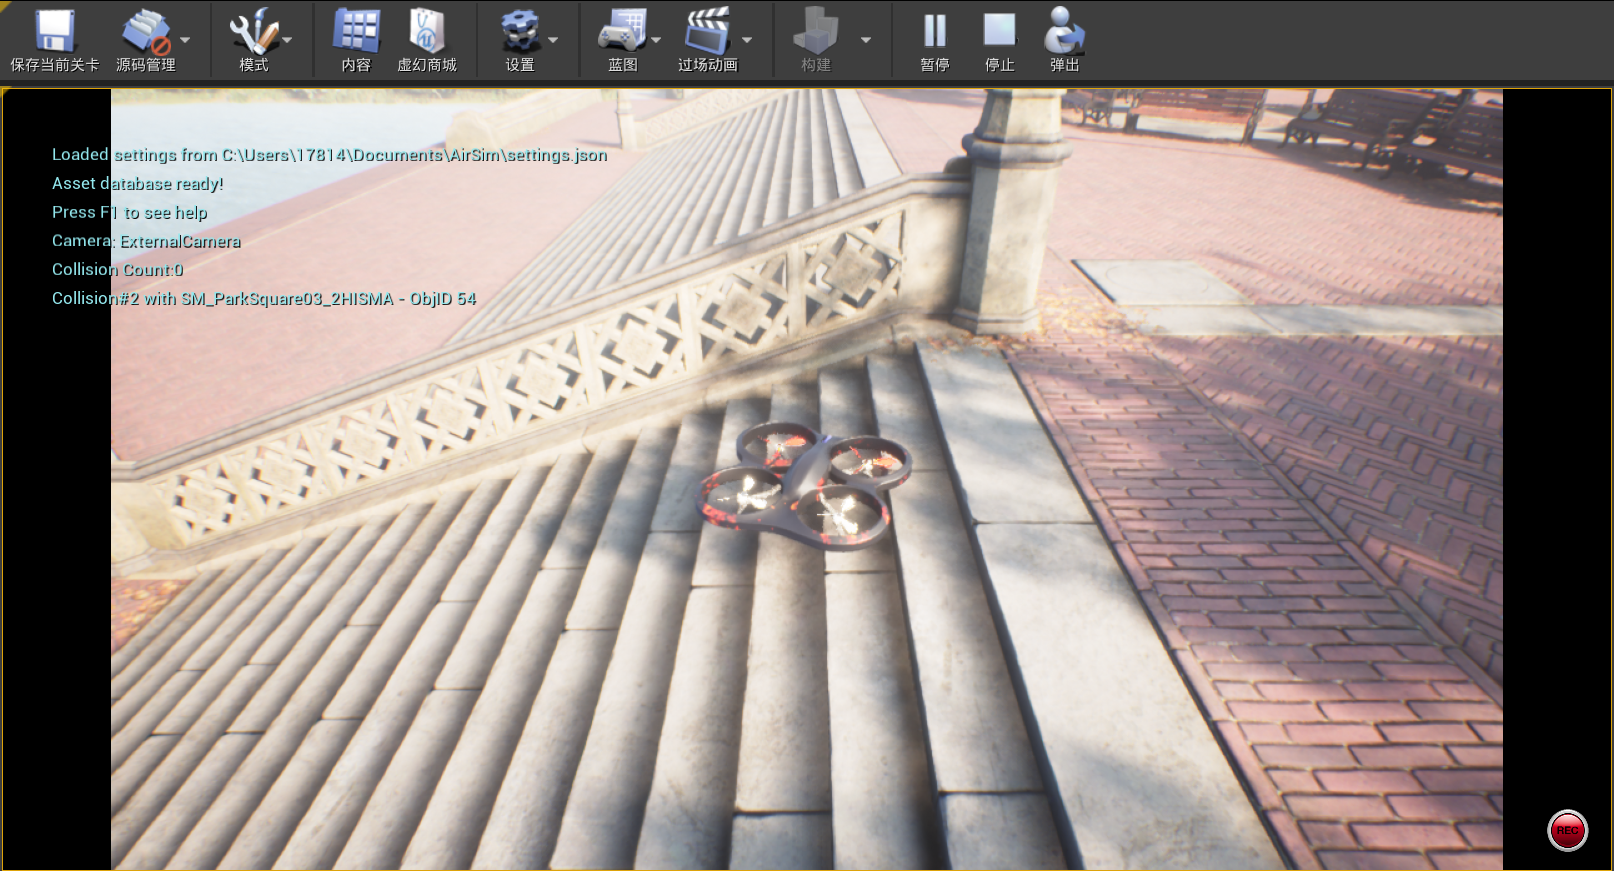Open the Unreal Marketplace (虚幻商城) icon
Screen dimensions: 1614x871
427,32
